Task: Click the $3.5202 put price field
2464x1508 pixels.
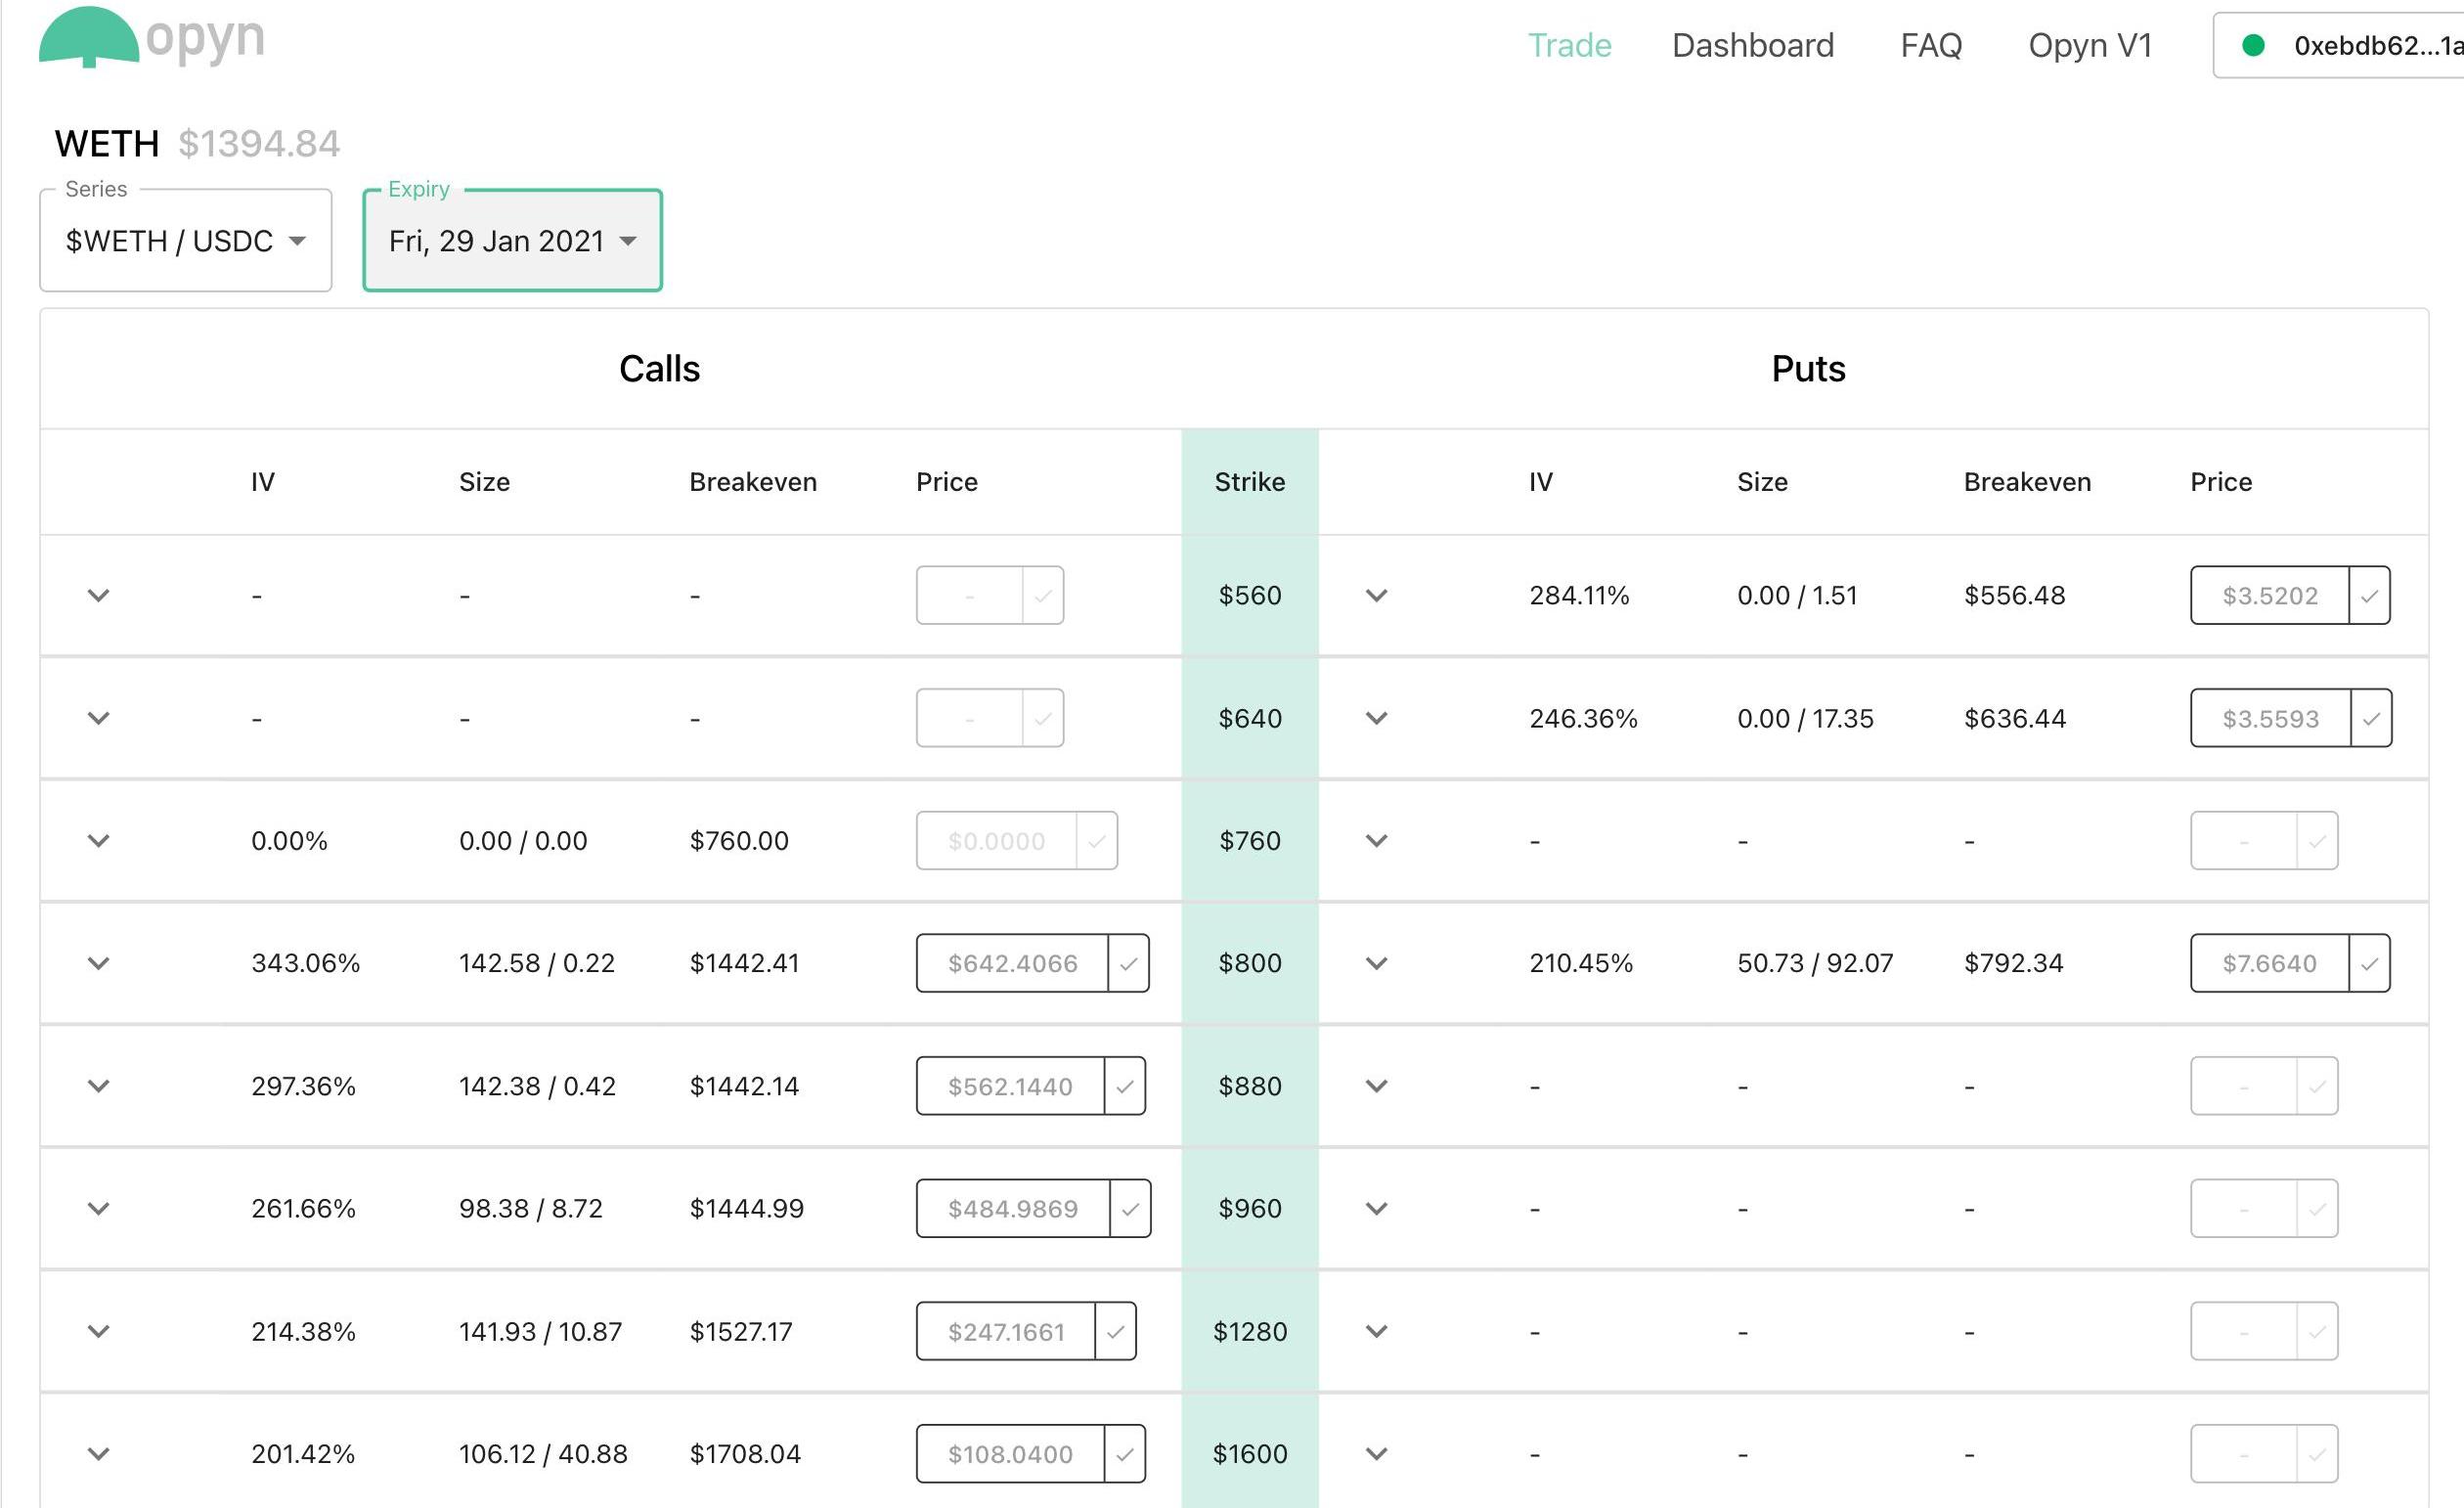Action: (x=2269, y=596)
